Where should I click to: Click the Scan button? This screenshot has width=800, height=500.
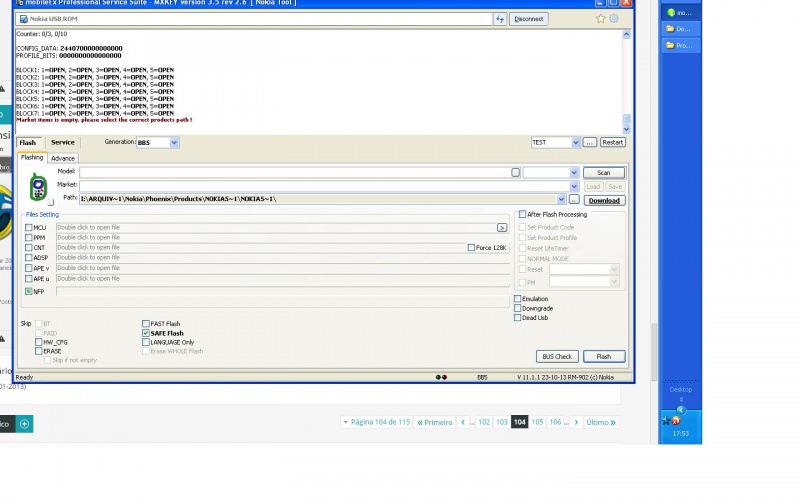click(604, 173)
